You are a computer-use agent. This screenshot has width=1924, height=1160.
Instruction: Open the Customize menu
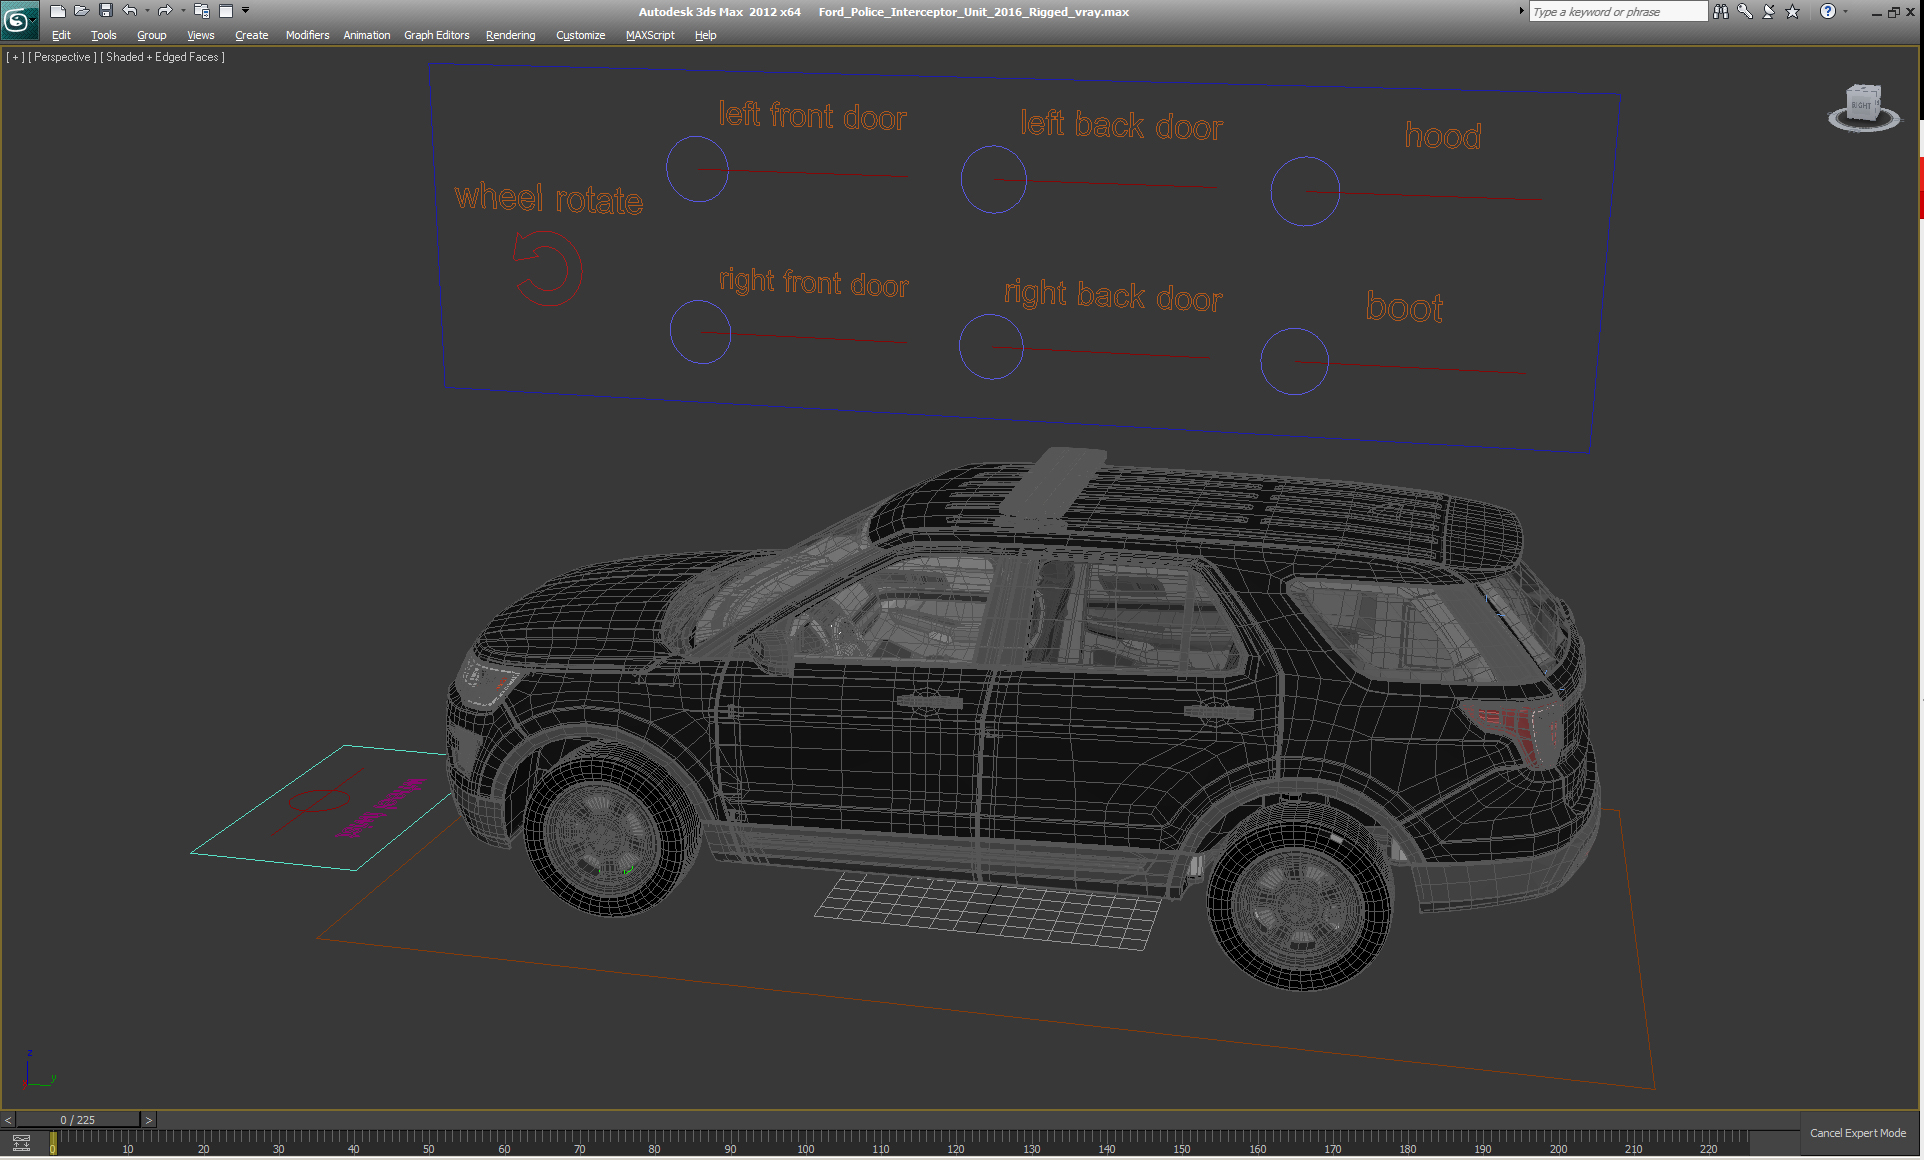pyautogui.click(x=580, y=35)
